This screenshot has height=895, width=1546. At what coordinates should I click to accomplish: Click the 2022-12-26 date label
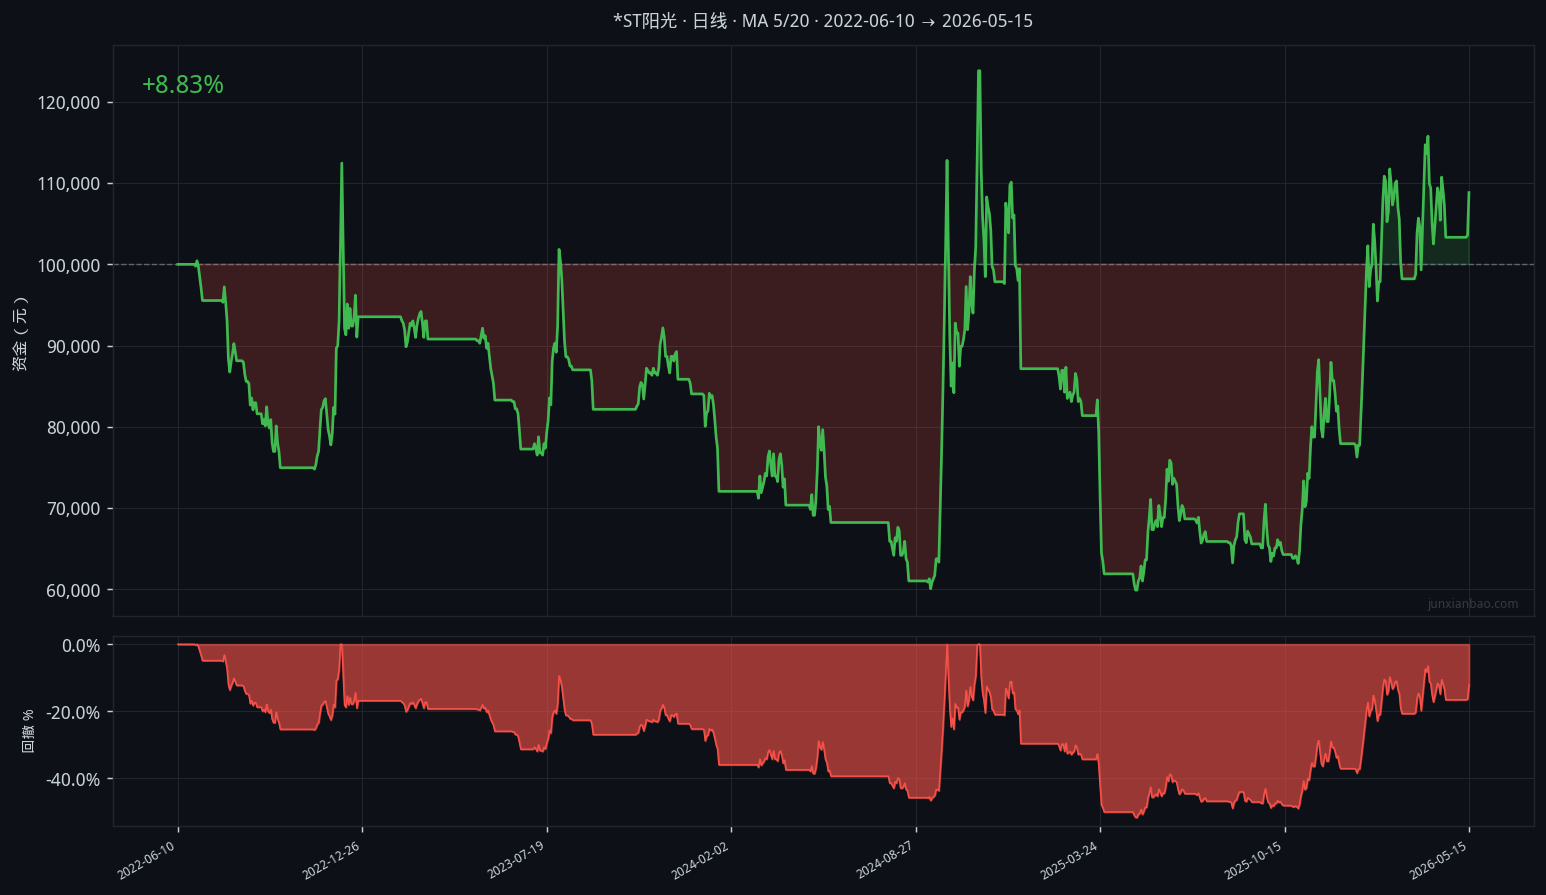pyautogui.click(x=330, y=860)
